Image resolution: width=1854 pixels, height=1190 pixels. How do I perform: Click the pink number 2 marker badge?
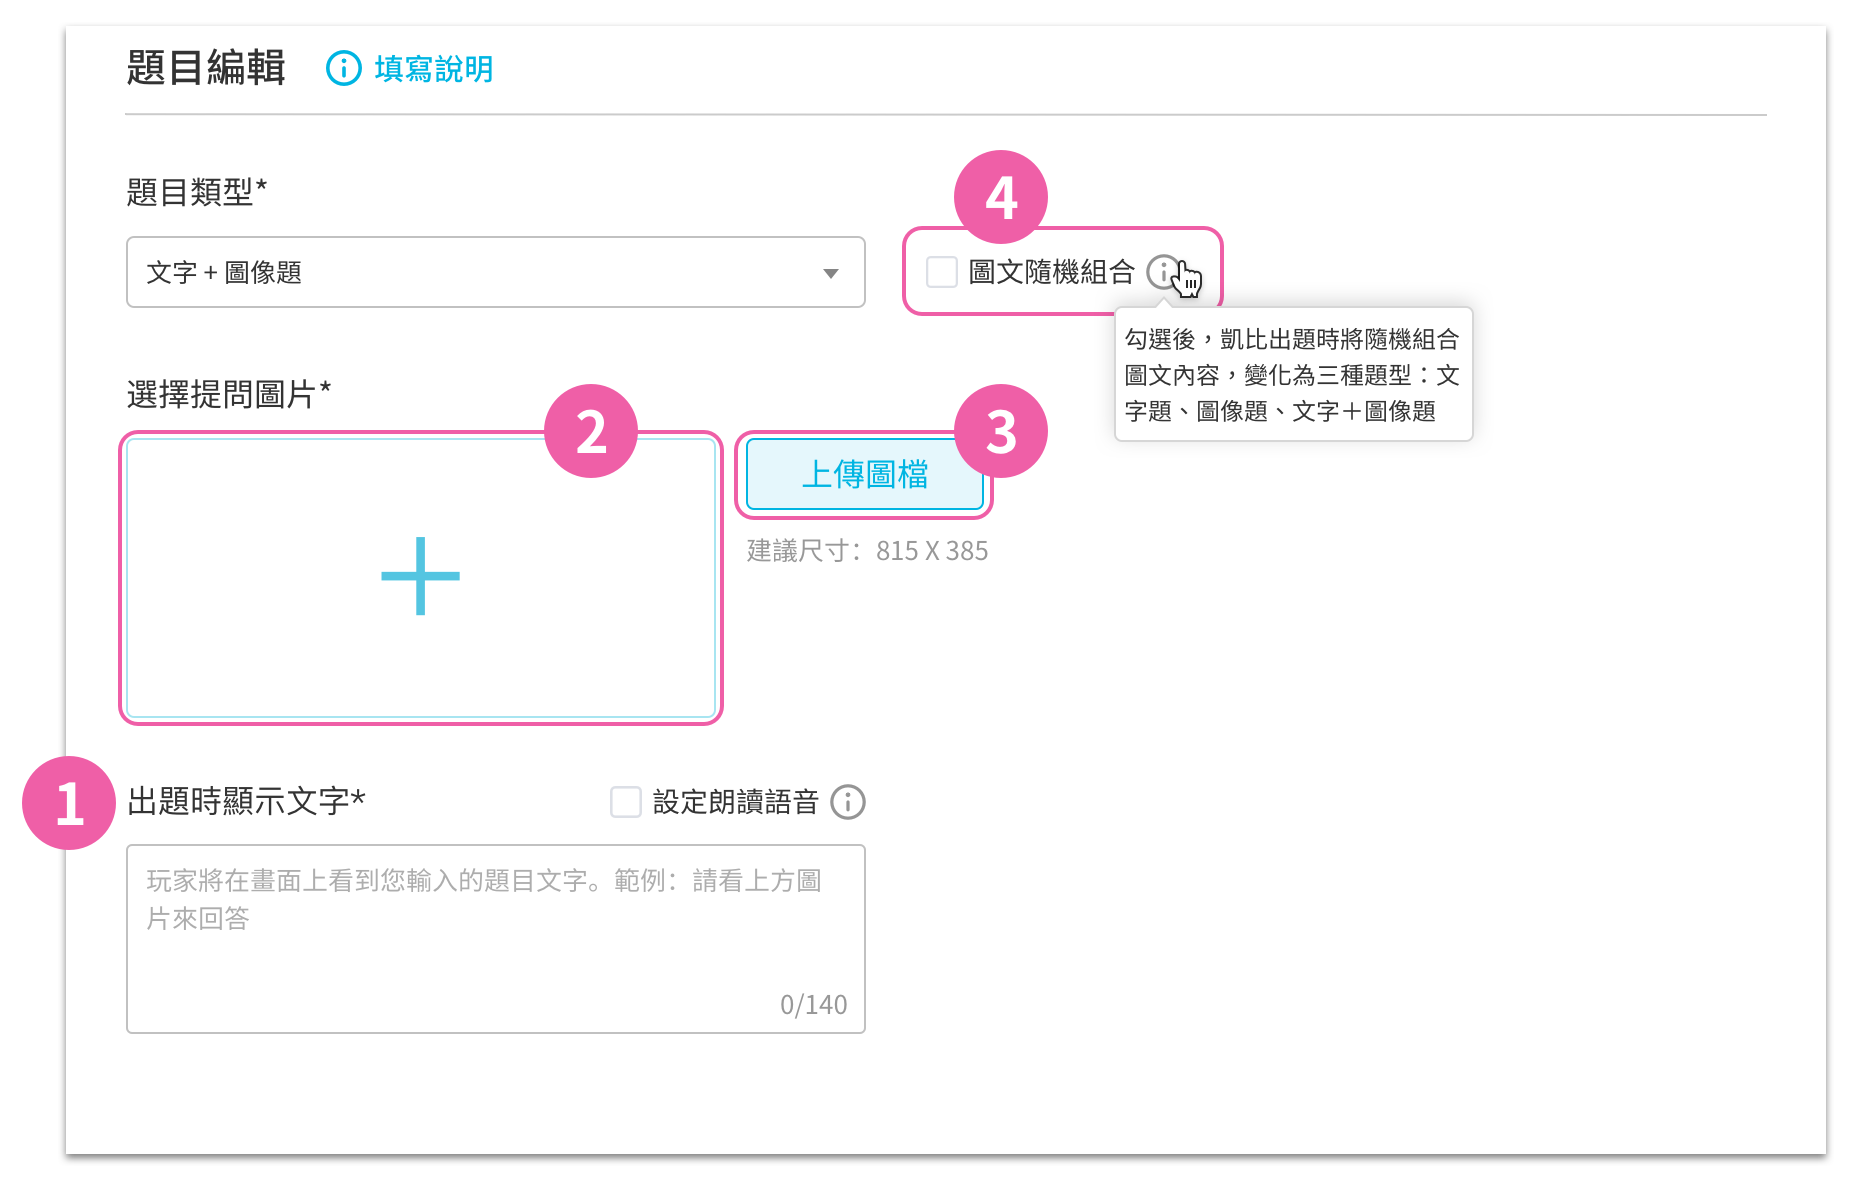pyautogui.click(x=591, y=431)
